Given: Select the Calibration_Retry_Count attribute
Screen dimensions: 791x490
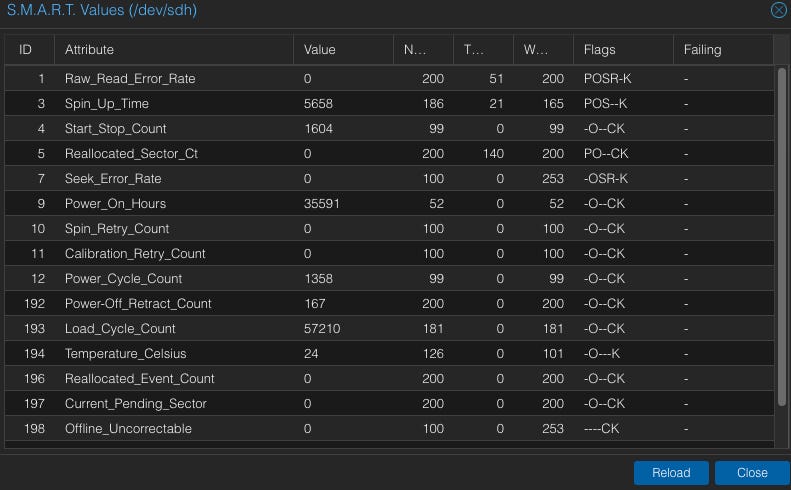Looking at the screenshot, I should (135, 253).
